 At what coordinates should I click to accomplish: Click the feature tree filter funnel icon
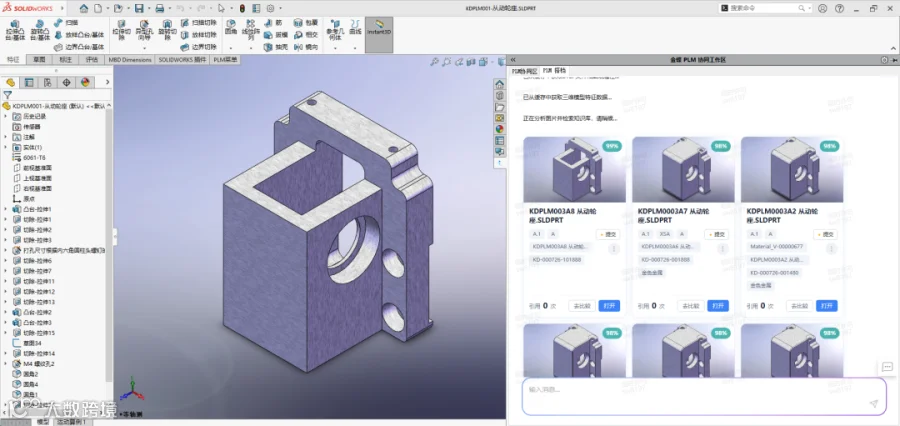click(x=7, y=95)
